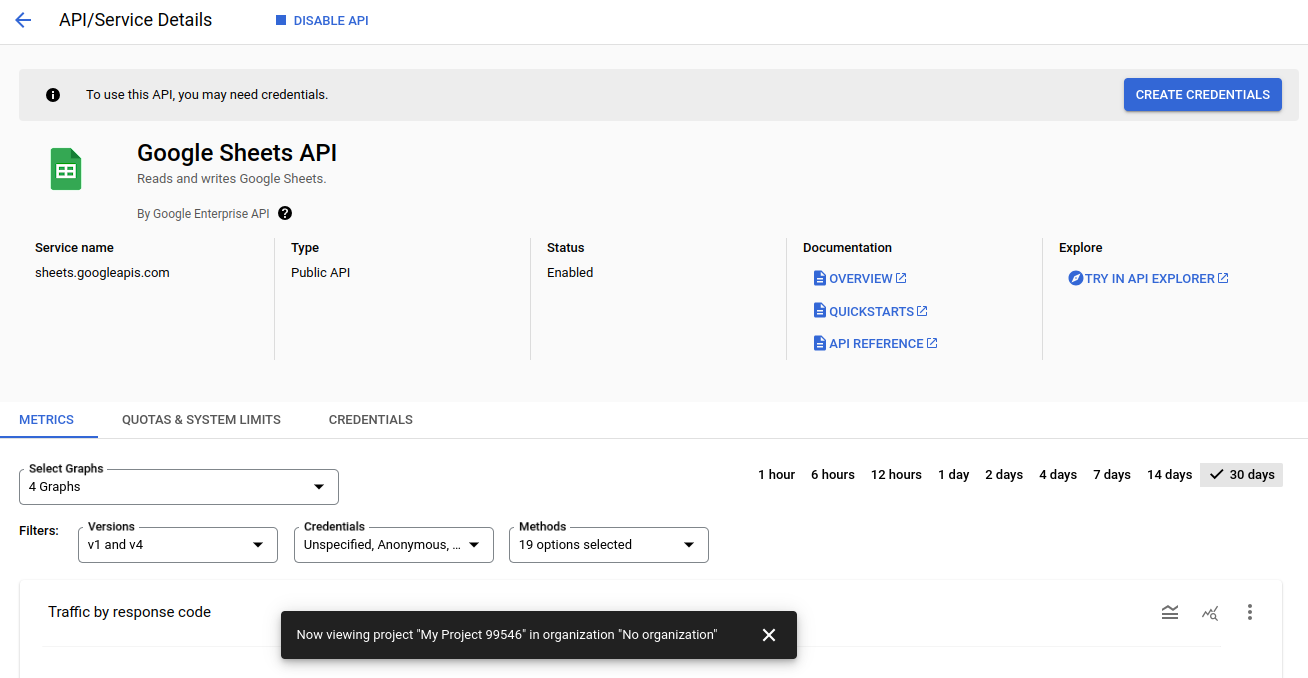Viewport: 1308px width, 678px height.
Task: Click the Disable API square icon
Action: pyautogui.click(x=281, y=20)
